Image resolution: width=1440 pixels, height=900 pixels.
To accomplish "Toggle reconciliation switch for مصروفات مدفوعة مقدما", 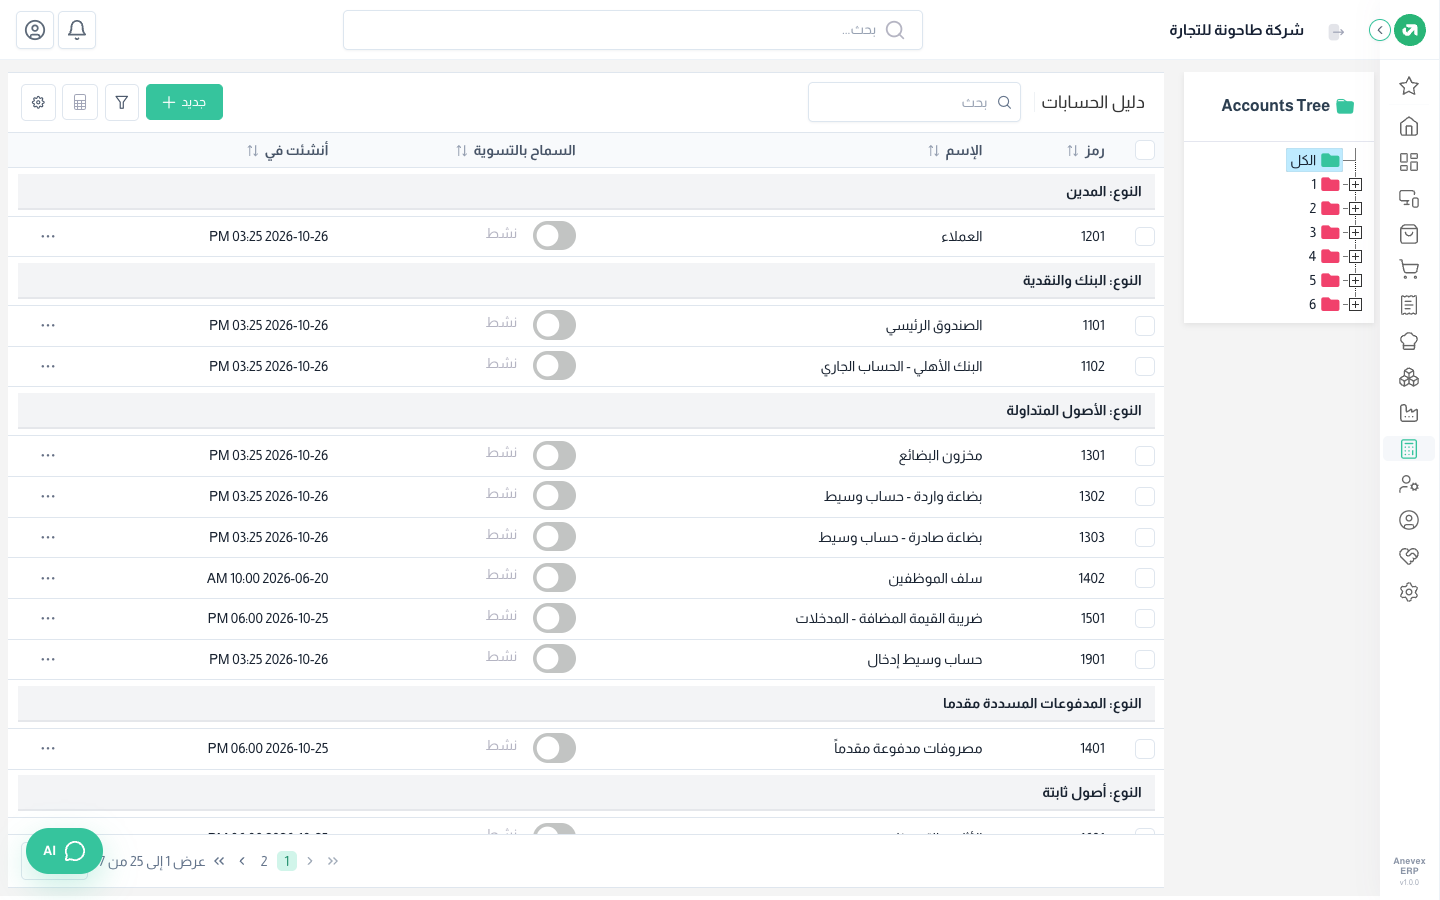I will pos(554,748).
